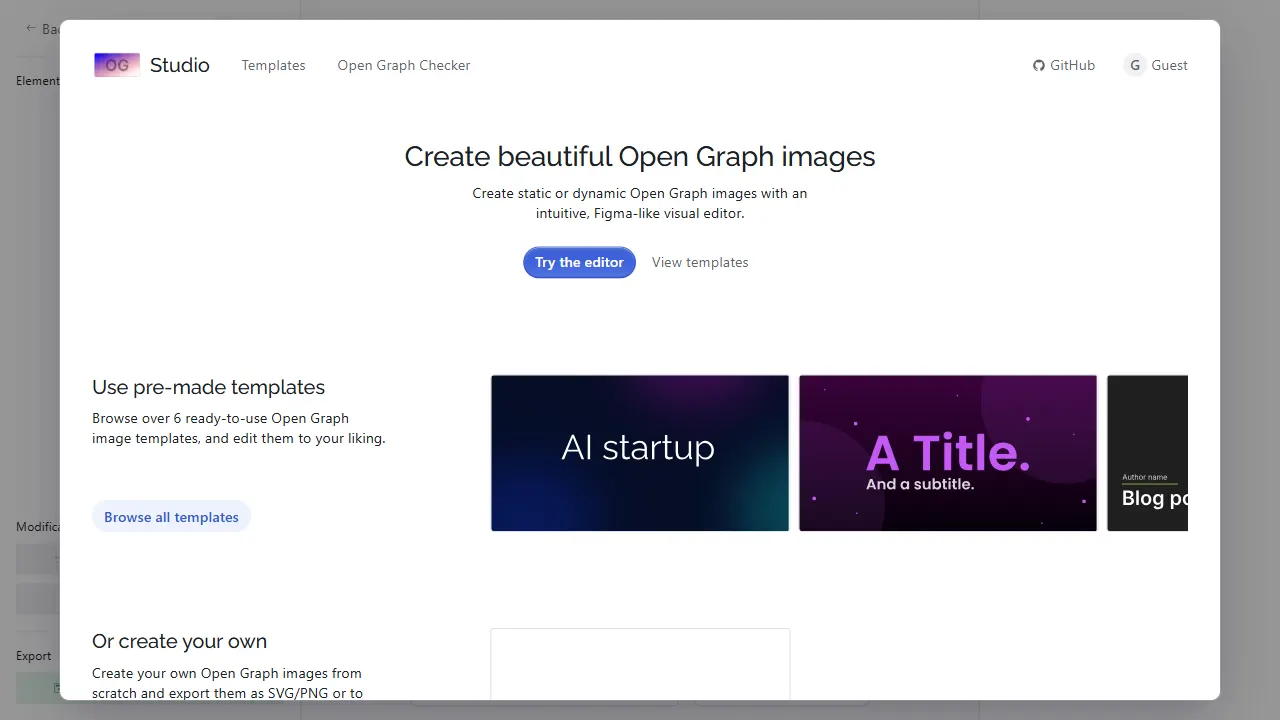Click Browse all templates button
Viewport: 1280px width, 720px height.
click(171, 517)
